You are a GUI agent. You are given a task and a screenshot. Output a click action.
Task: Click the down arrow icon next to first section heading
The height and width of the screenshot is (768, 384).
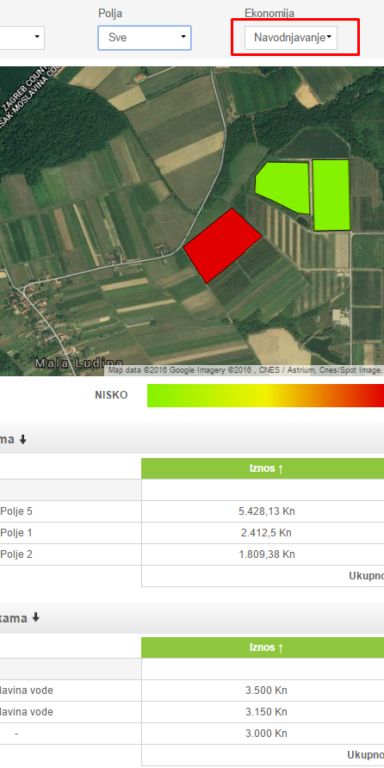pyautogui.click(x=23, y=440)
